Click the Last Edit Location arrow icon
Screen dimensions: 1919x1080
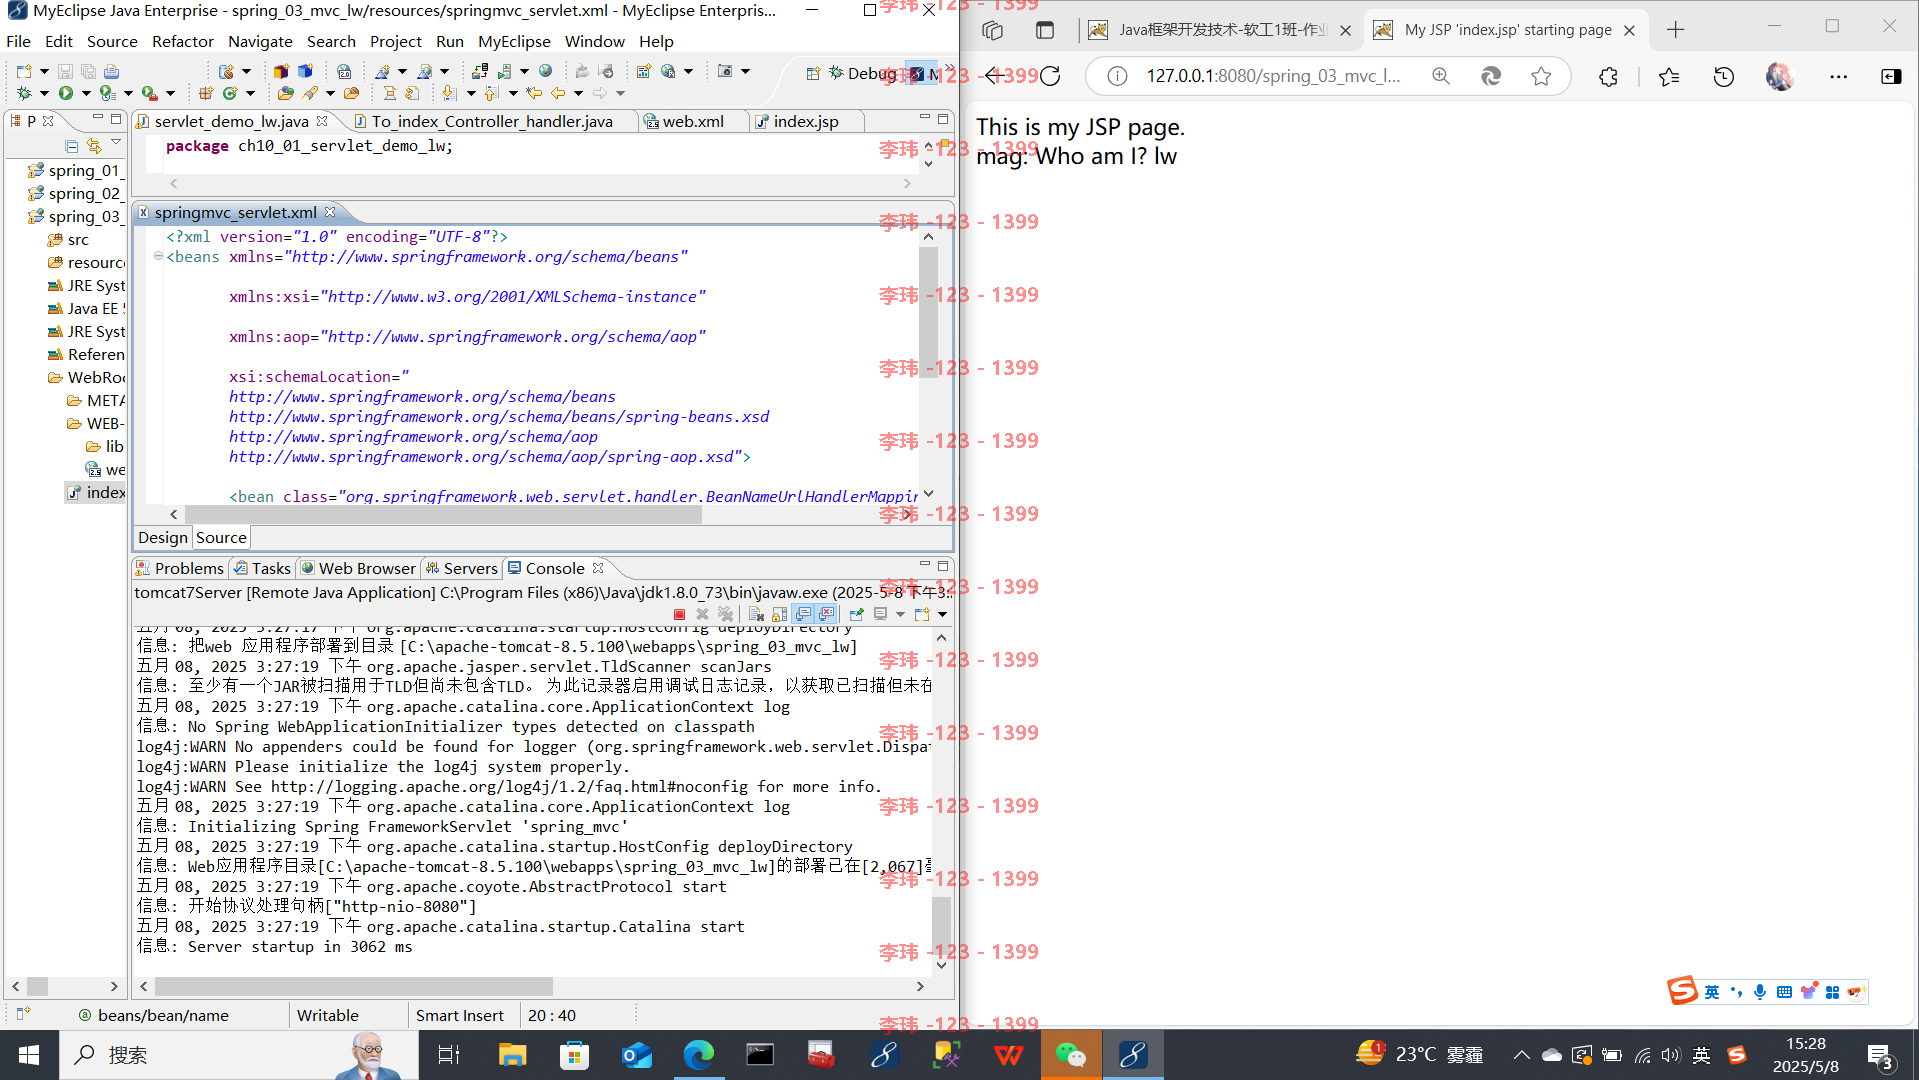(534, 93)
